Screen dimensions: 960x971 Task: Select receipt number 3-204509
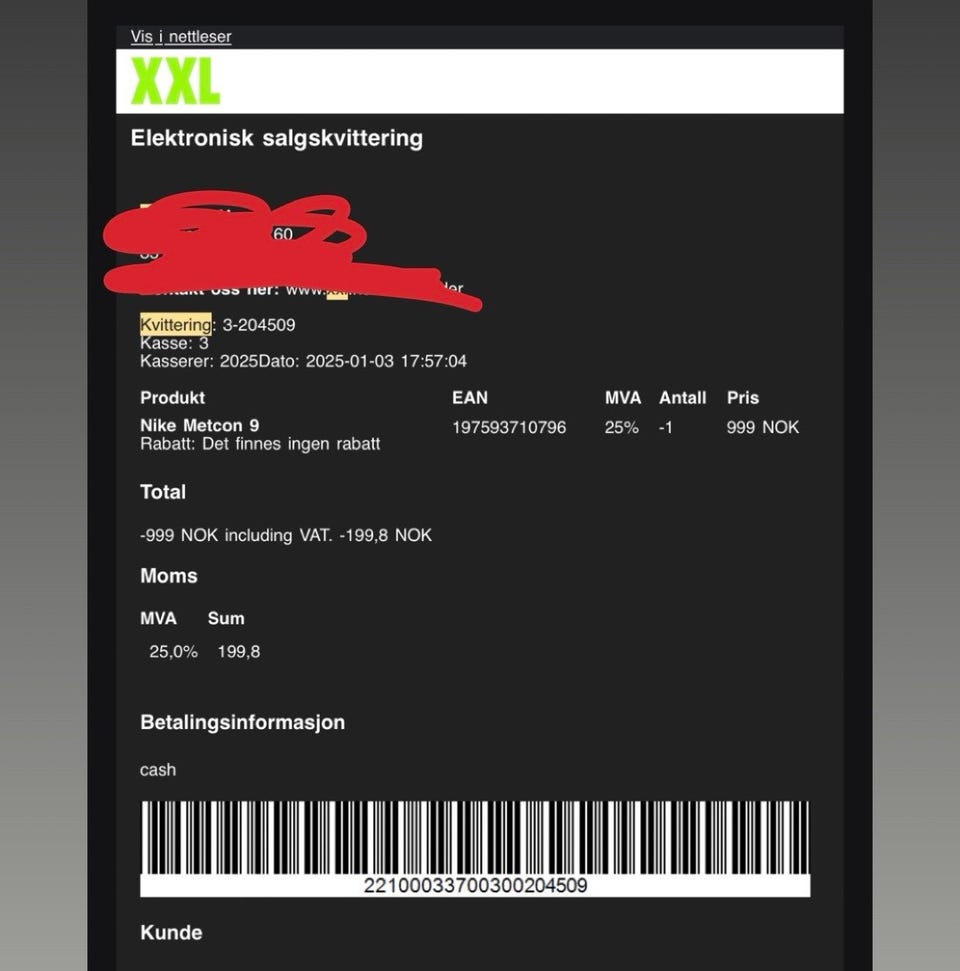259,324
